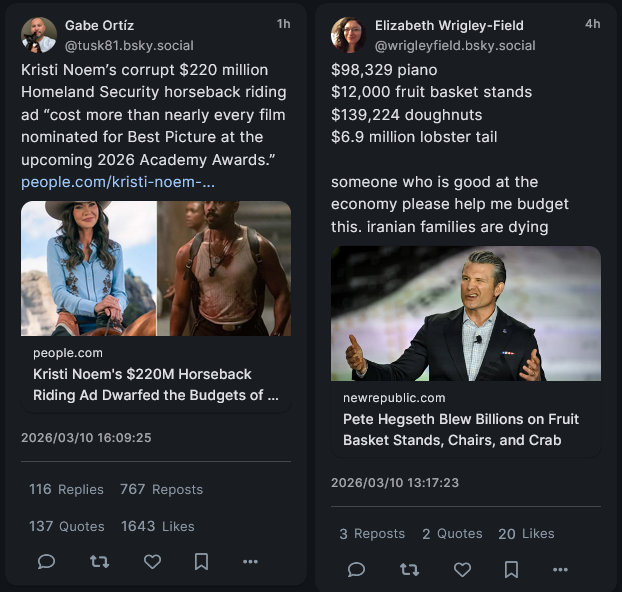Image resolution: width=622 pixels, height=592 pixels.
Task: View the 1643 Likes list
Action: (x=158, y=526)
